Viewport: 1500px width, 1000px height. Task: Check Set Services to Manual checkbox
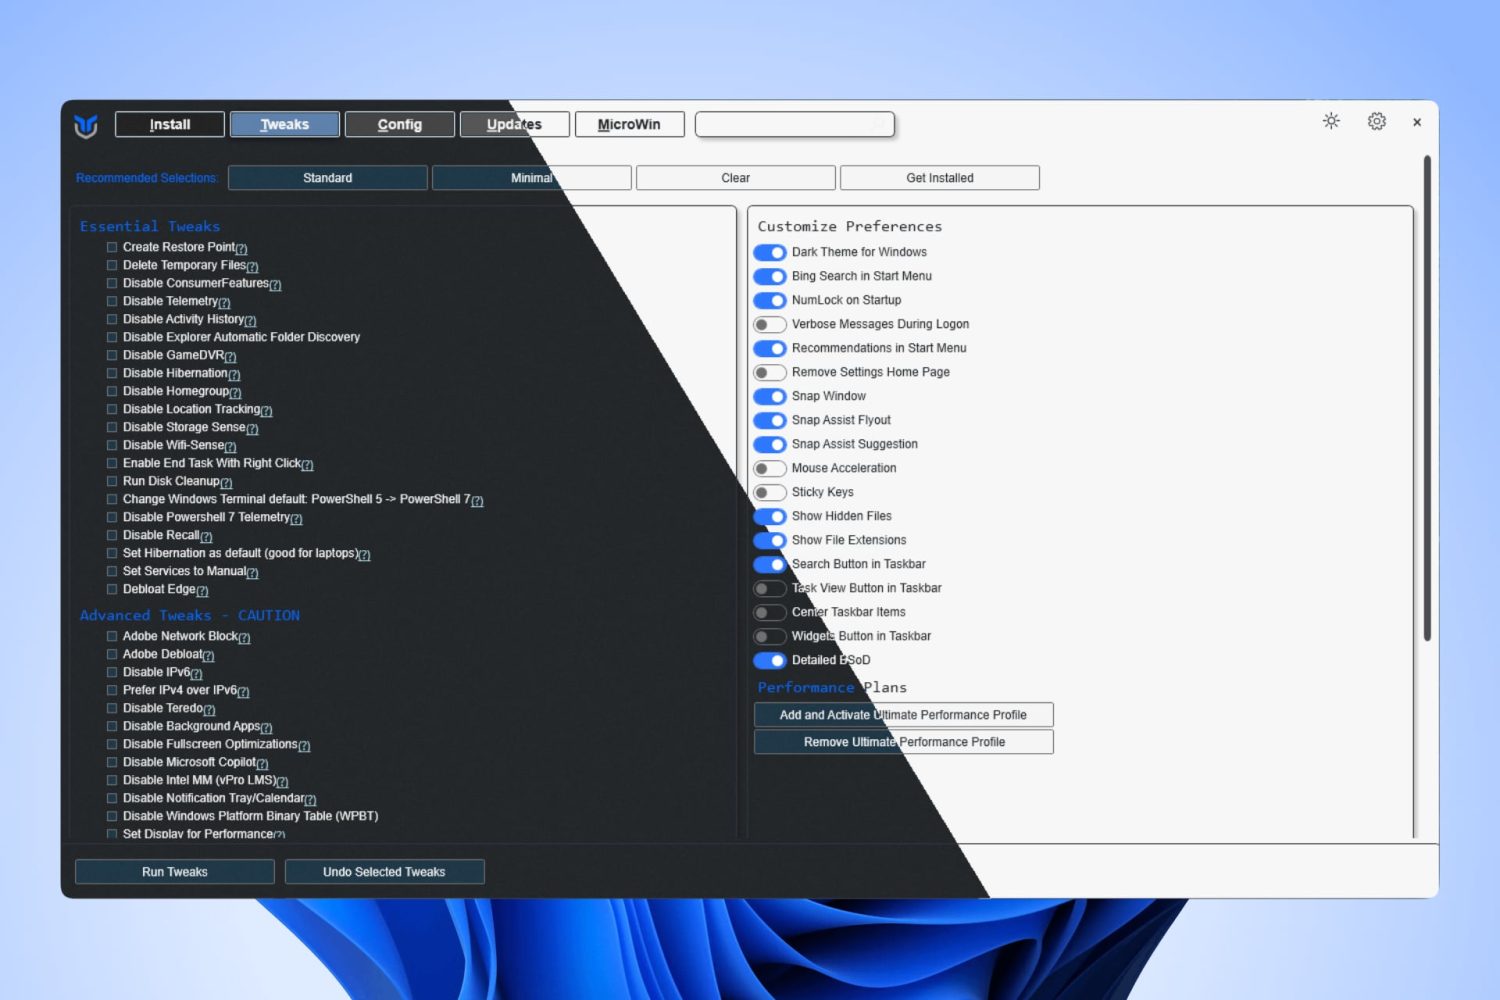[112, 571]
